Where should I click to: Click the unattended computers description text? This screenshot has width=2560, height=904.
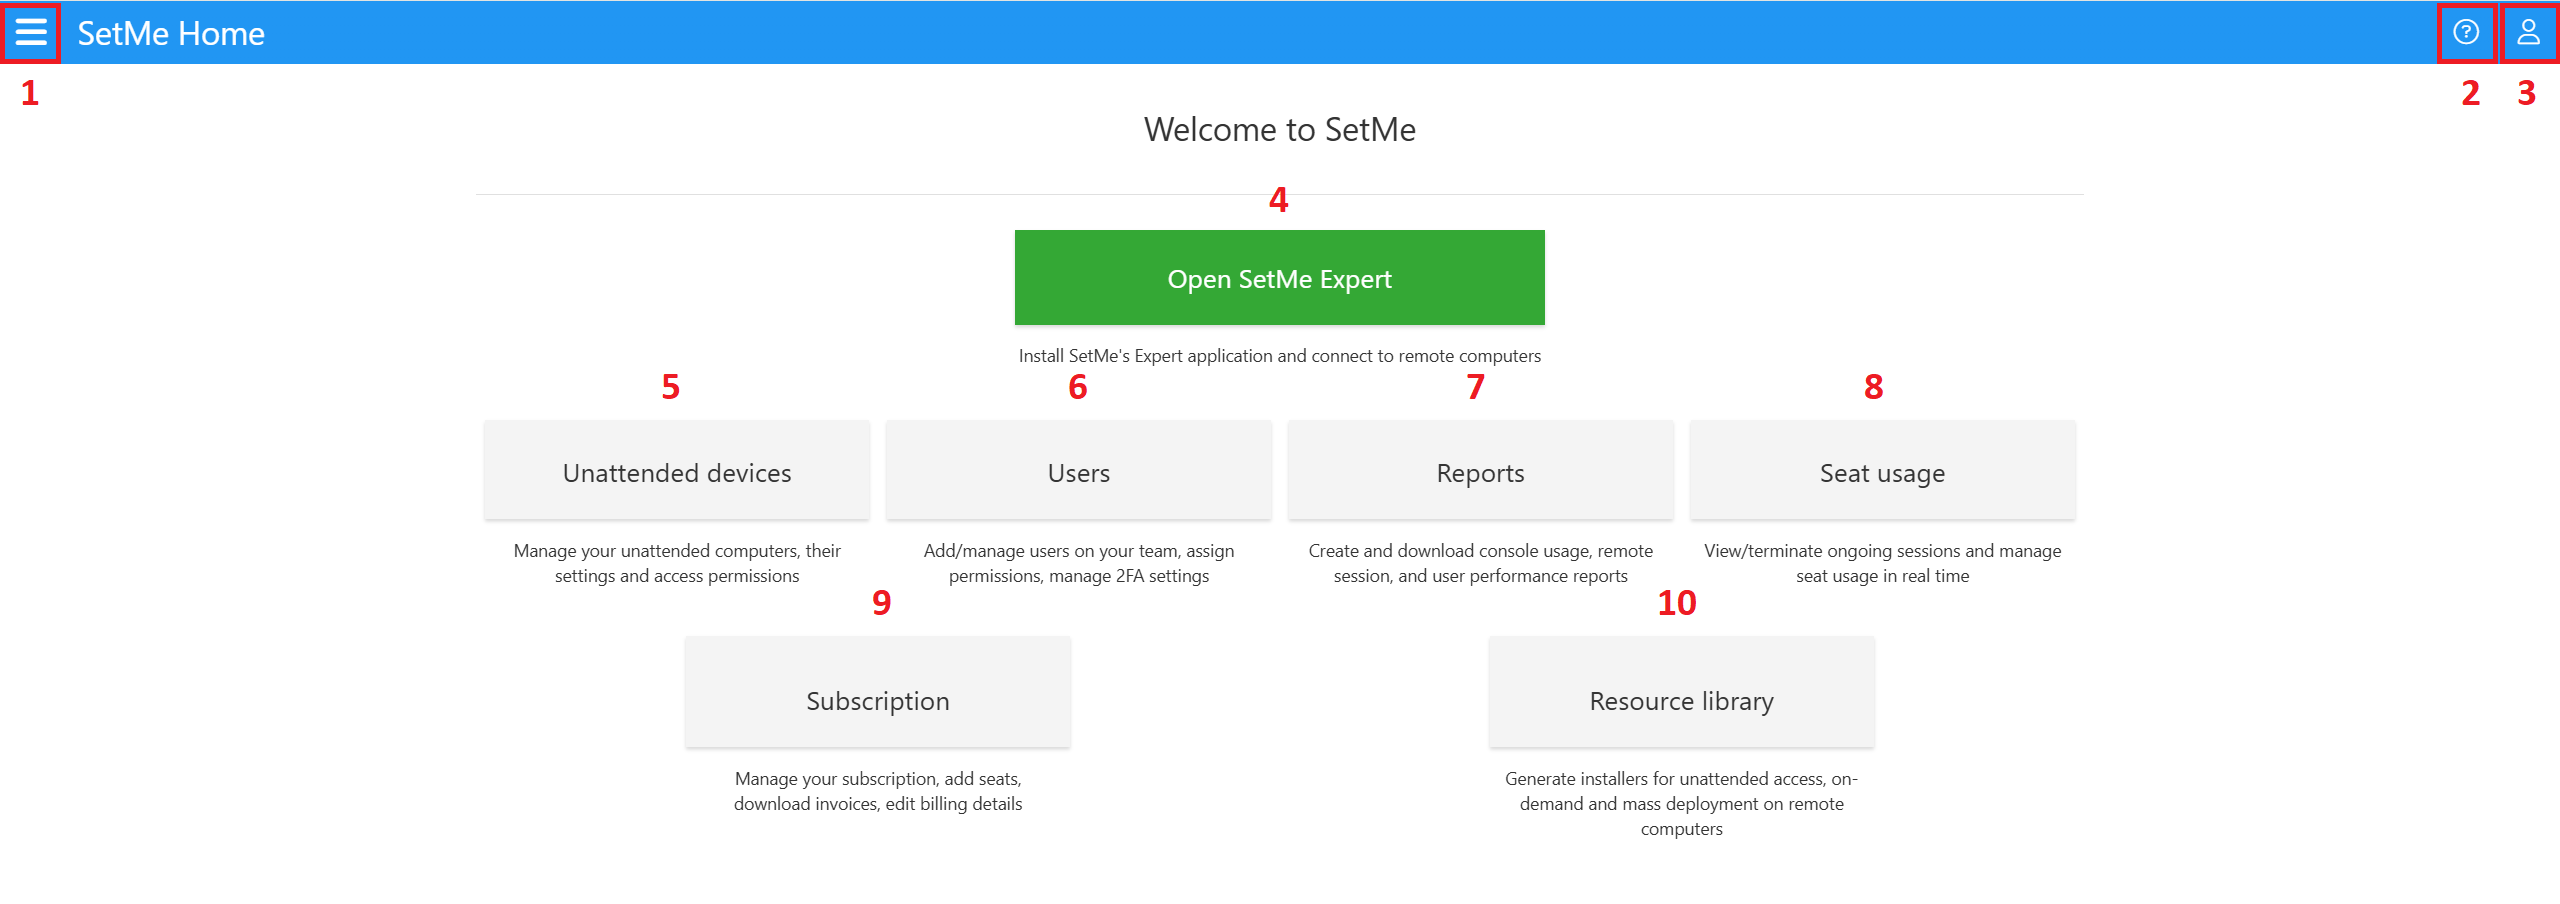click(677, 563)
